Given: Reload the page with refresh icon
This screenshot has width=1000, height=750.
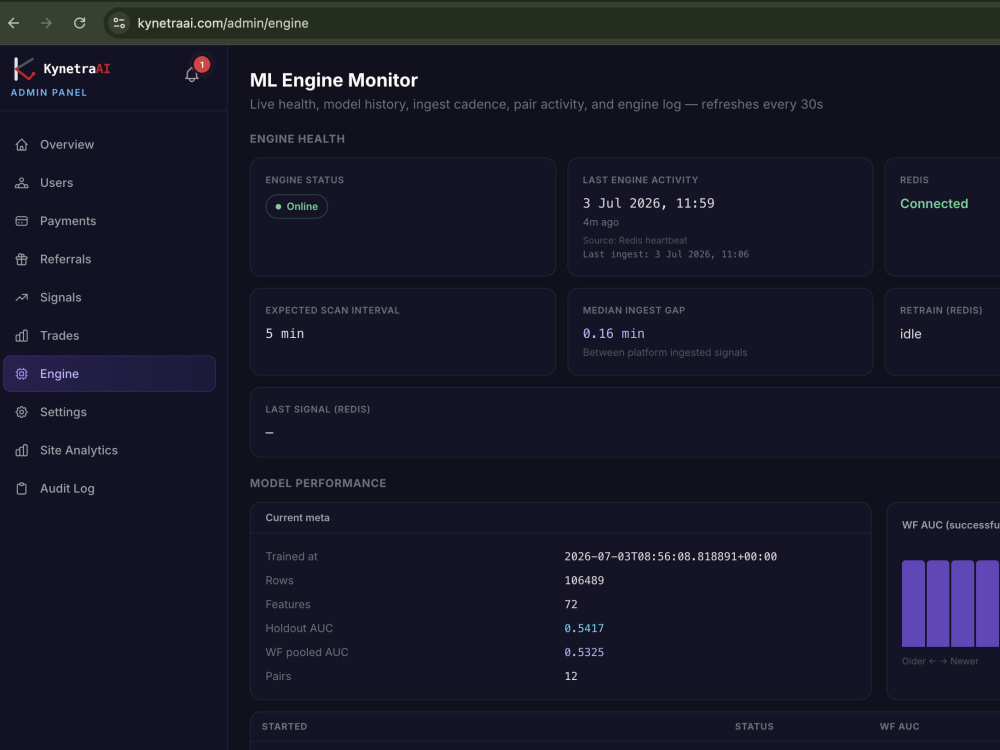Looking at the screenshot, I should coord(79,23).
